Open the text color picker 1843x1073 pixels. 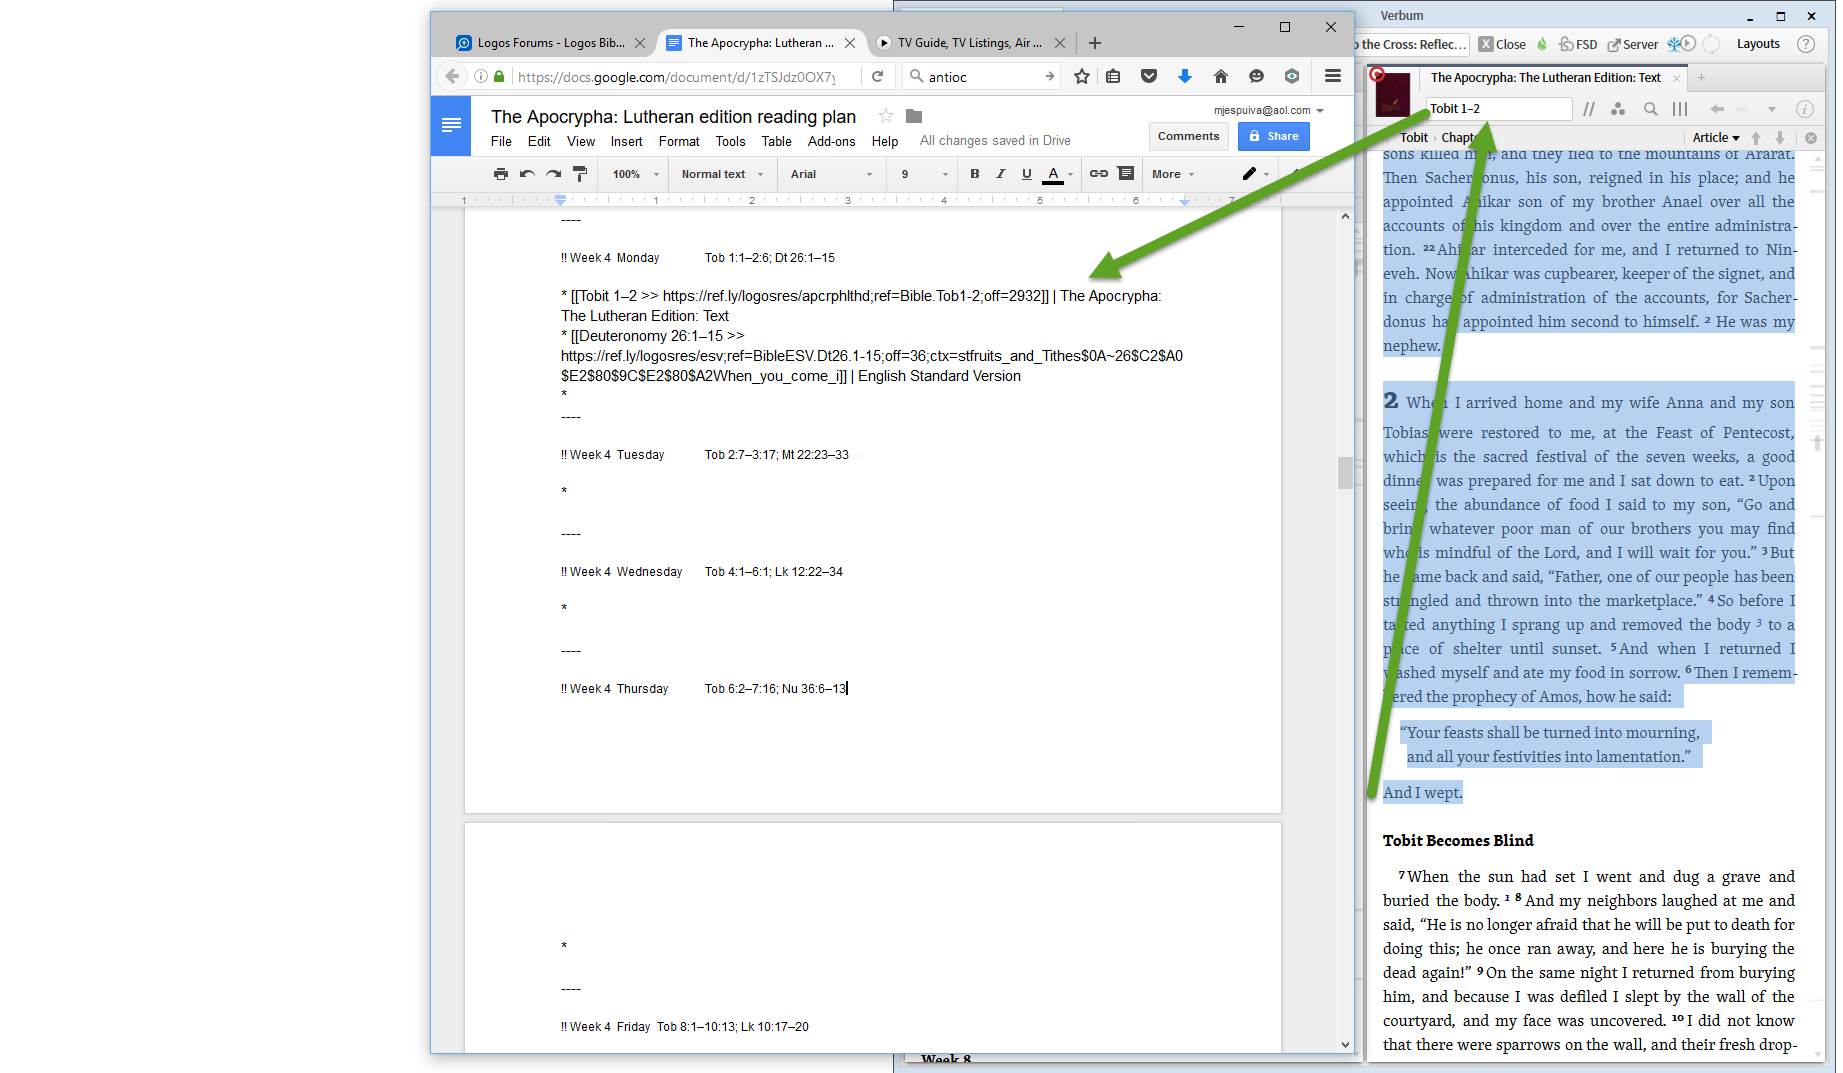(x=1057, y=174)
